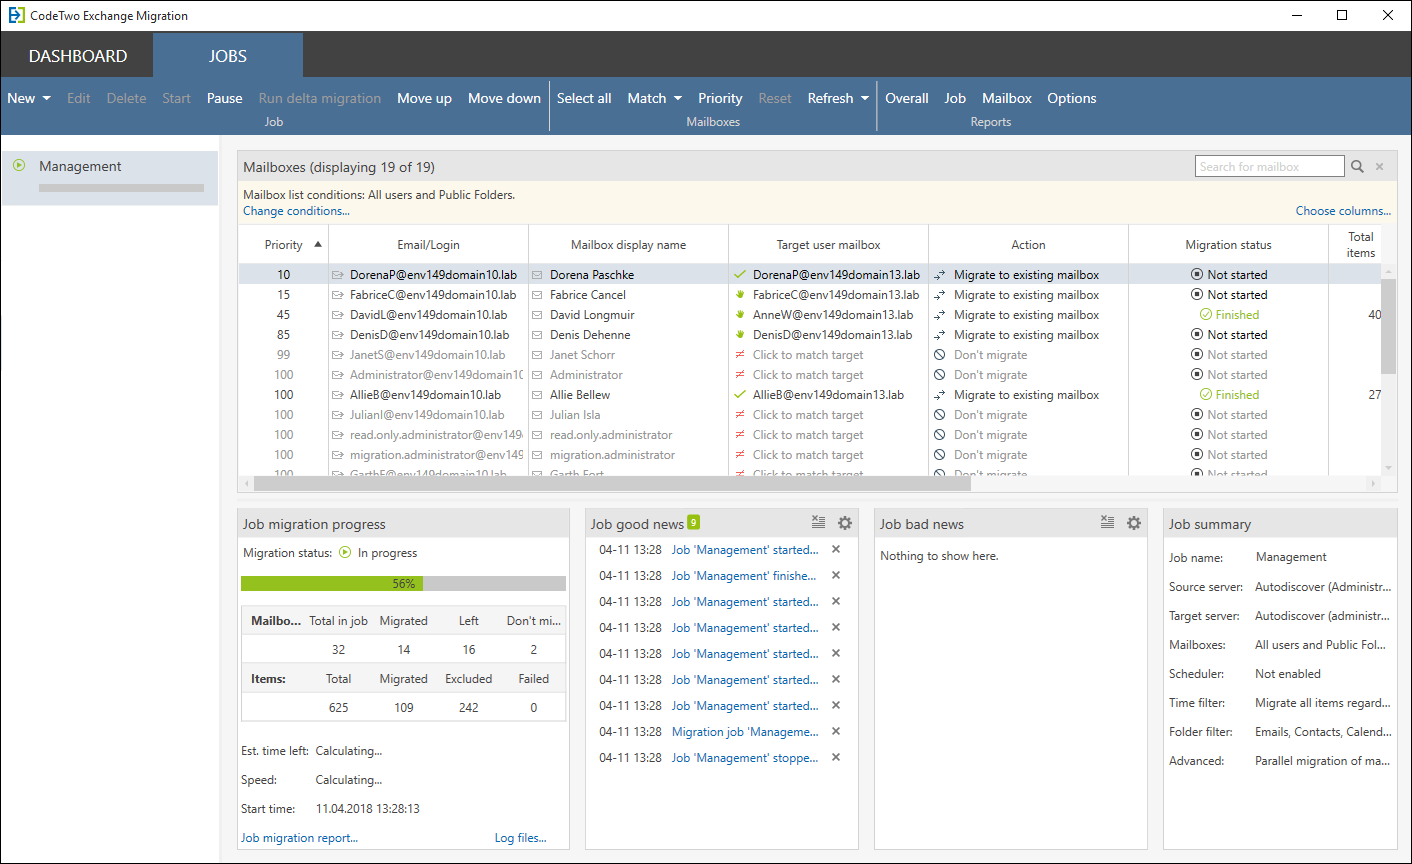Click Not started status icon for Fabrice Cancel
The width and height of the screenshot is (1412, 864).
coord(1197,295)
